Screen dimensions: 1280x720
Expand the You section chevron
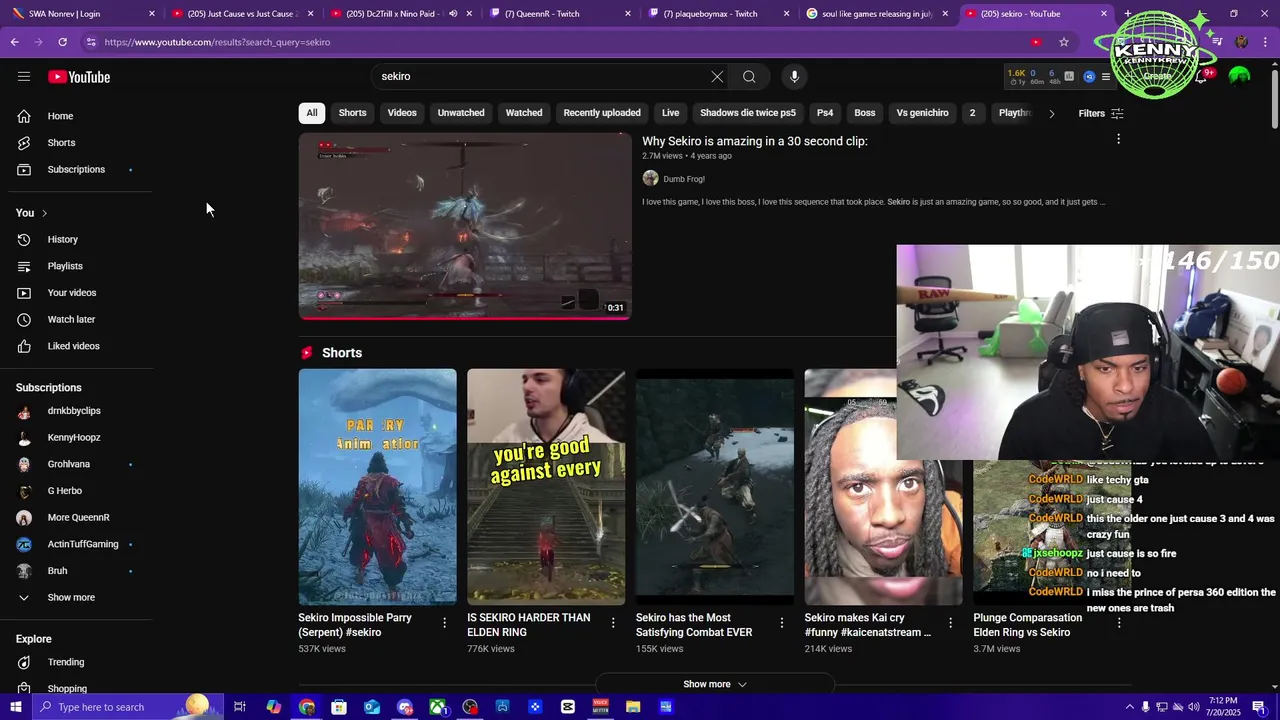[x=44, y=213]
